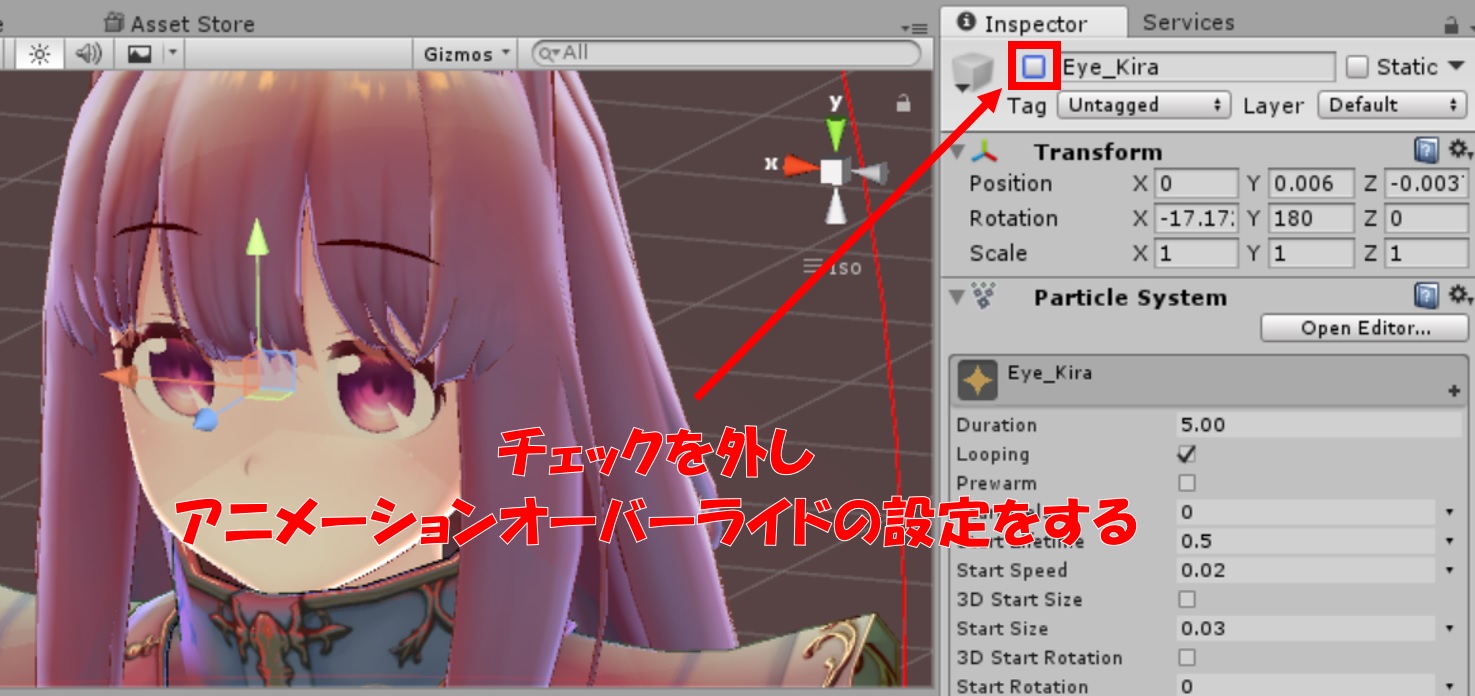Image resolution: width=1475 pixels, height=696 pixels.
Task: Switch to the Services tab
Action: point(1188,22)
